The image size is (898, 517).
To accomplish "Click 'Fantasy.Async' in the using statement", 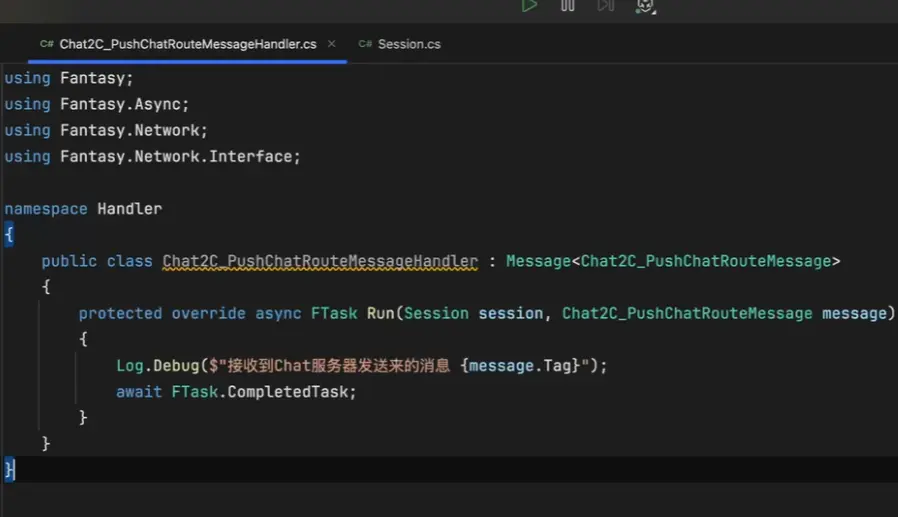I will coord(120,104).
